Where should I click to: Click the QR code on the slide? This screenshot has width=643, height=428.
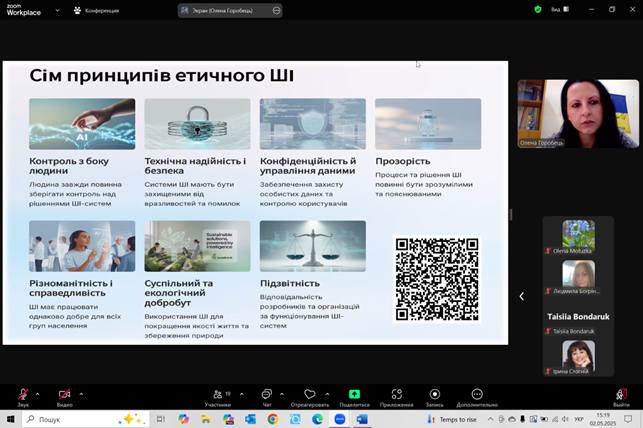point(436,278)
